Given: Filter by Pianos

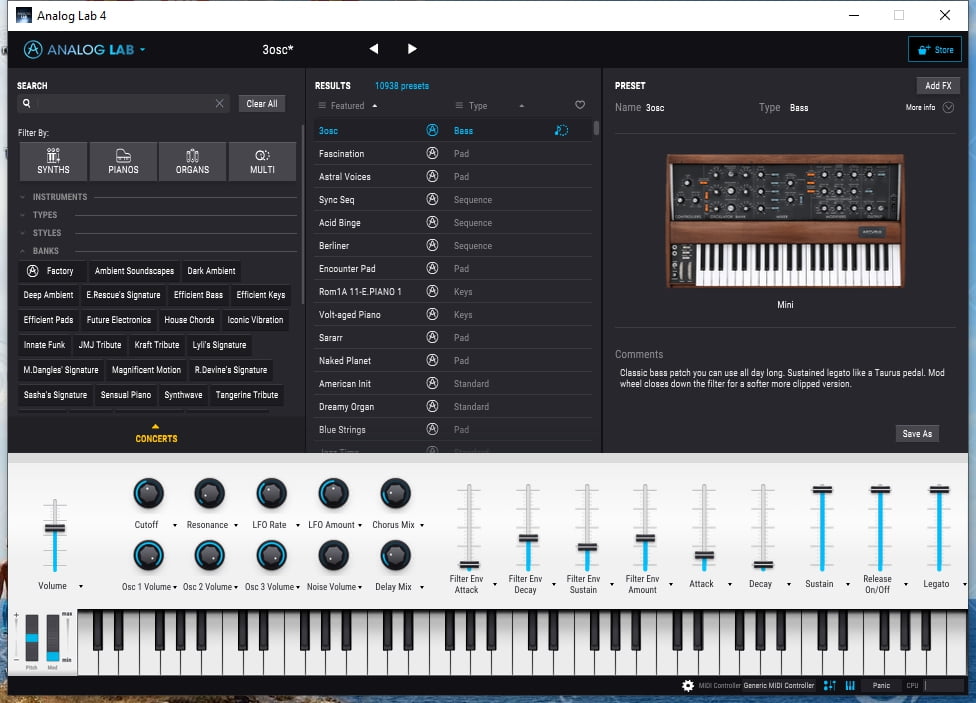Looking at the screenshot, I should click(x=123, y=161).
